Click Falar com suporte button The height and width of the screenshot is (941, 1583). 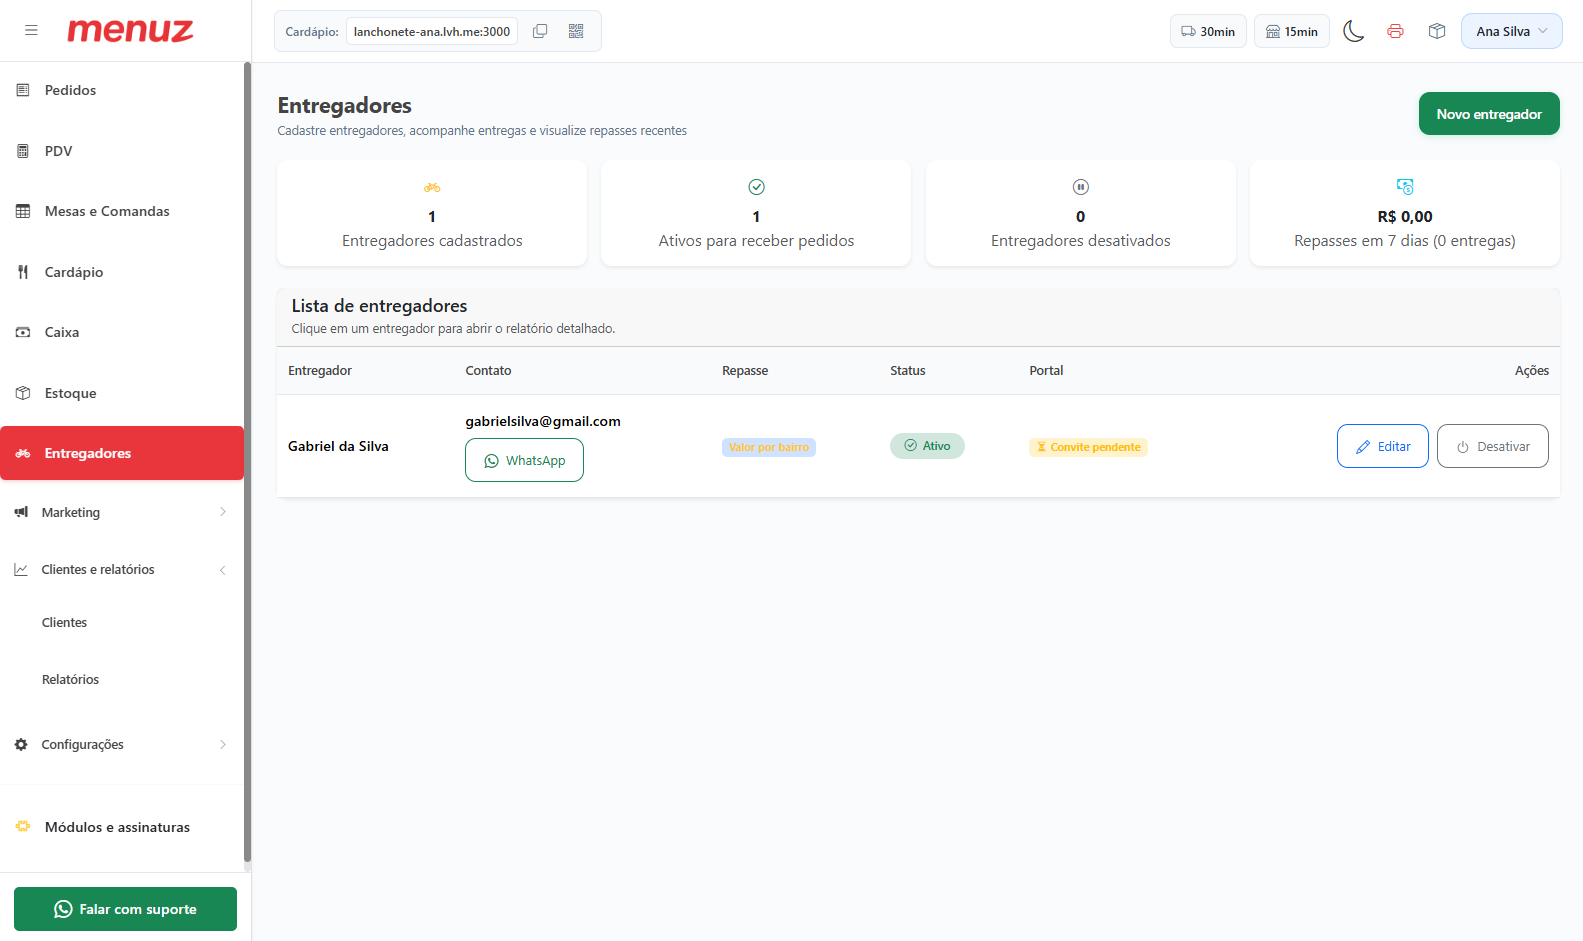pos(125,909)
